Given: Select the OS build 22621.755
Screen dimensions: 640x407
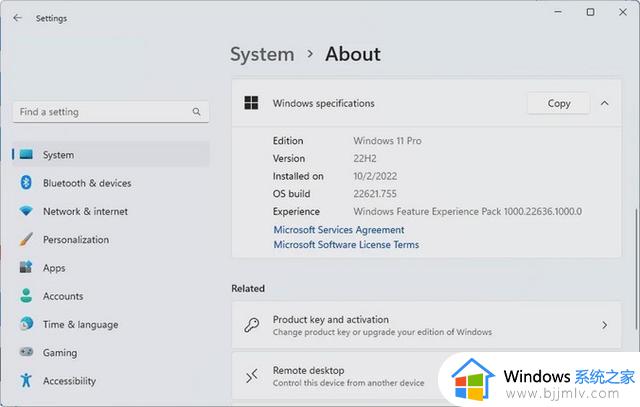Looking at the screenshot, I should 375,193.
